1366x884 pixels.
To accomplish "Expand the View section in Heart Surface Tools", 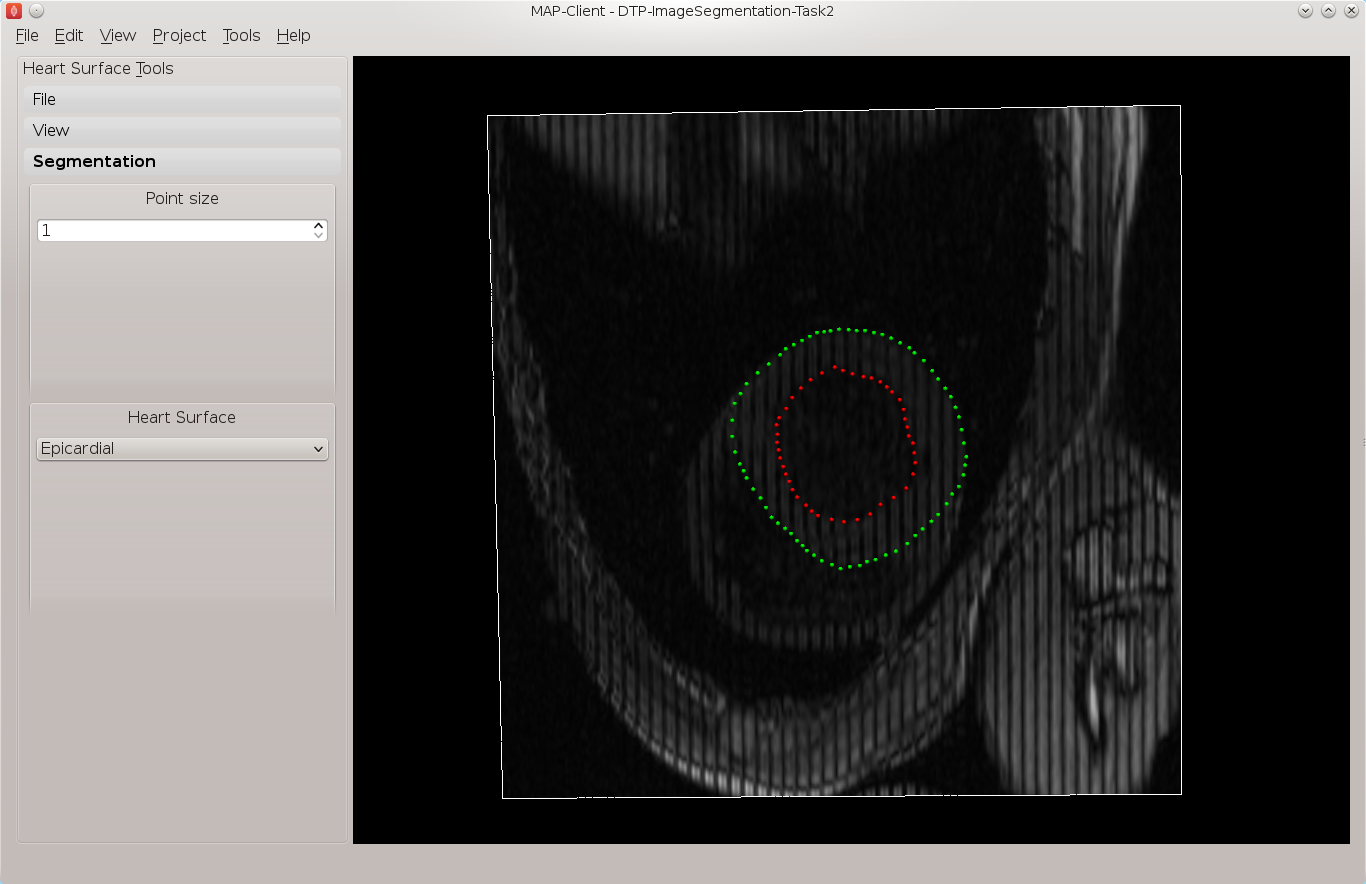I will point(182,130).
